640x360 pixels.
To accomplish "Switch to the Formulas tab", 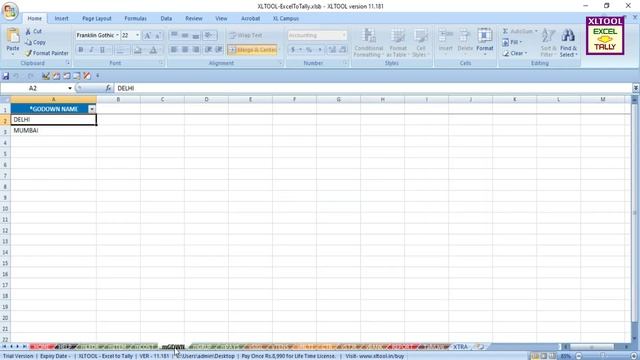I will point(136,18).
